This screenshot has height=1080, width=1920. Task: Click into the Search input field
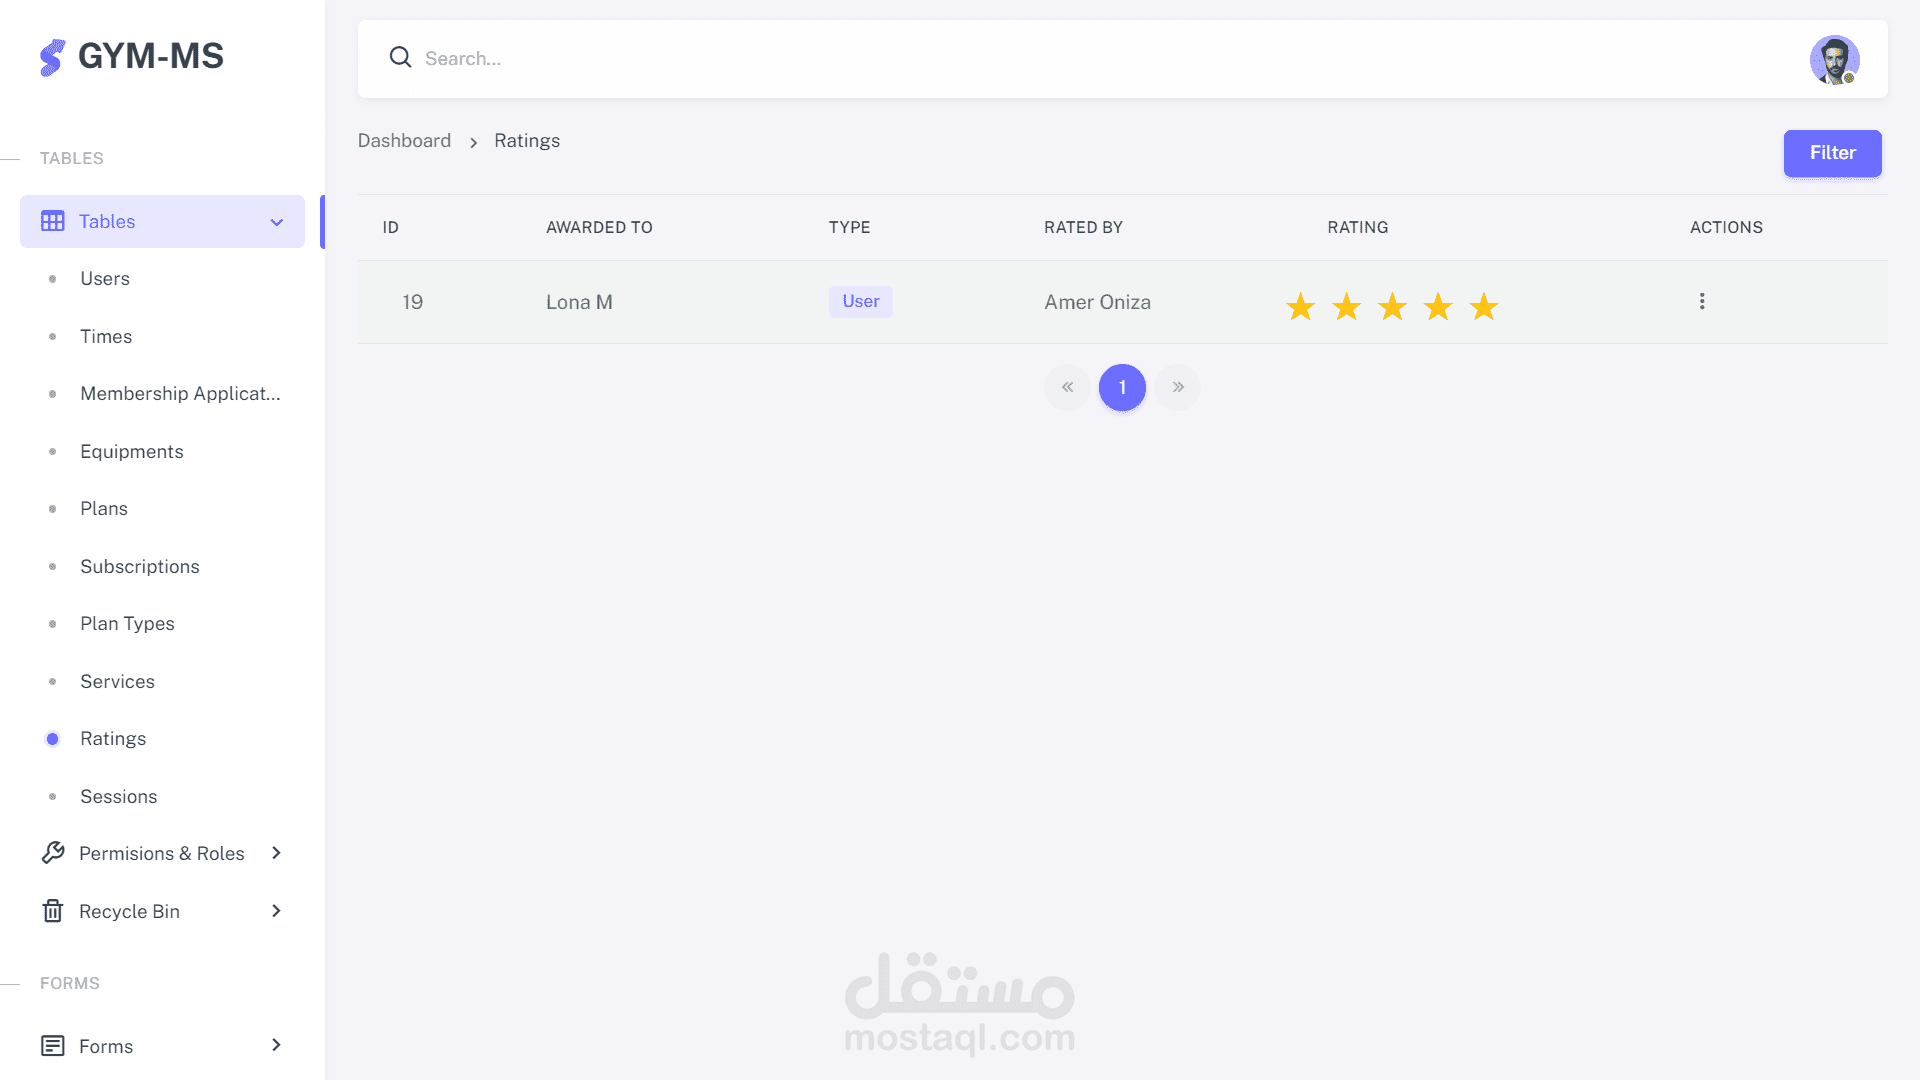coord(900,58)
